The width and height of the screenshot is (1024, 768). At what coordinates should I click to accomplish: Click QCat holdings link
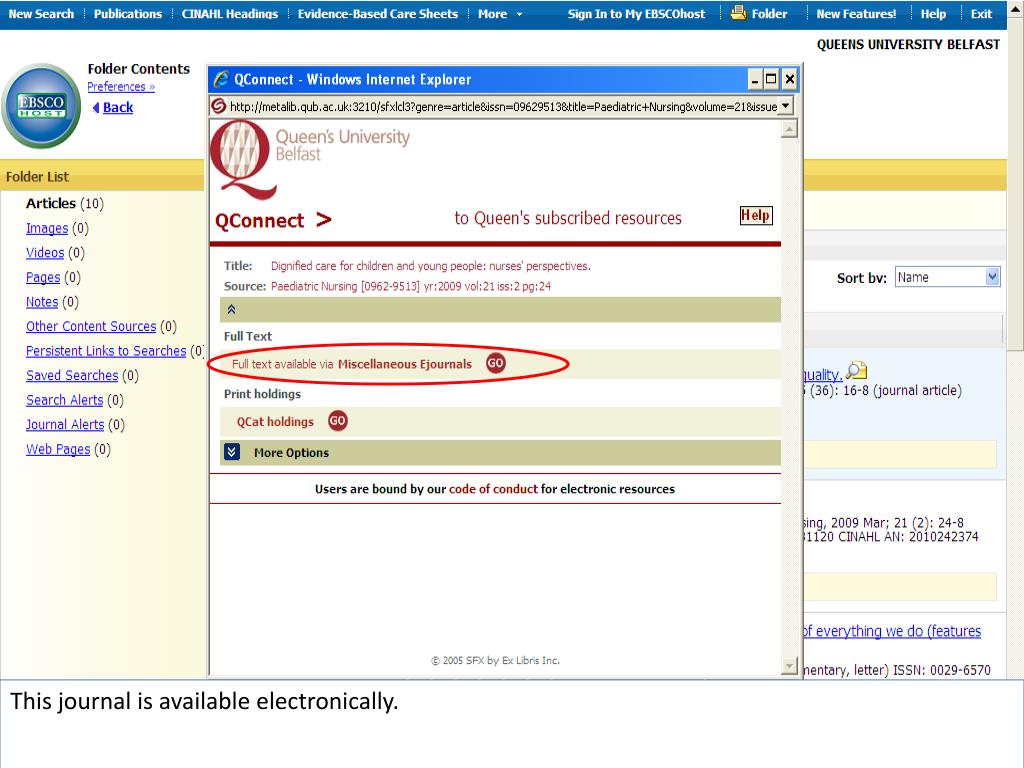pos(275,422)
